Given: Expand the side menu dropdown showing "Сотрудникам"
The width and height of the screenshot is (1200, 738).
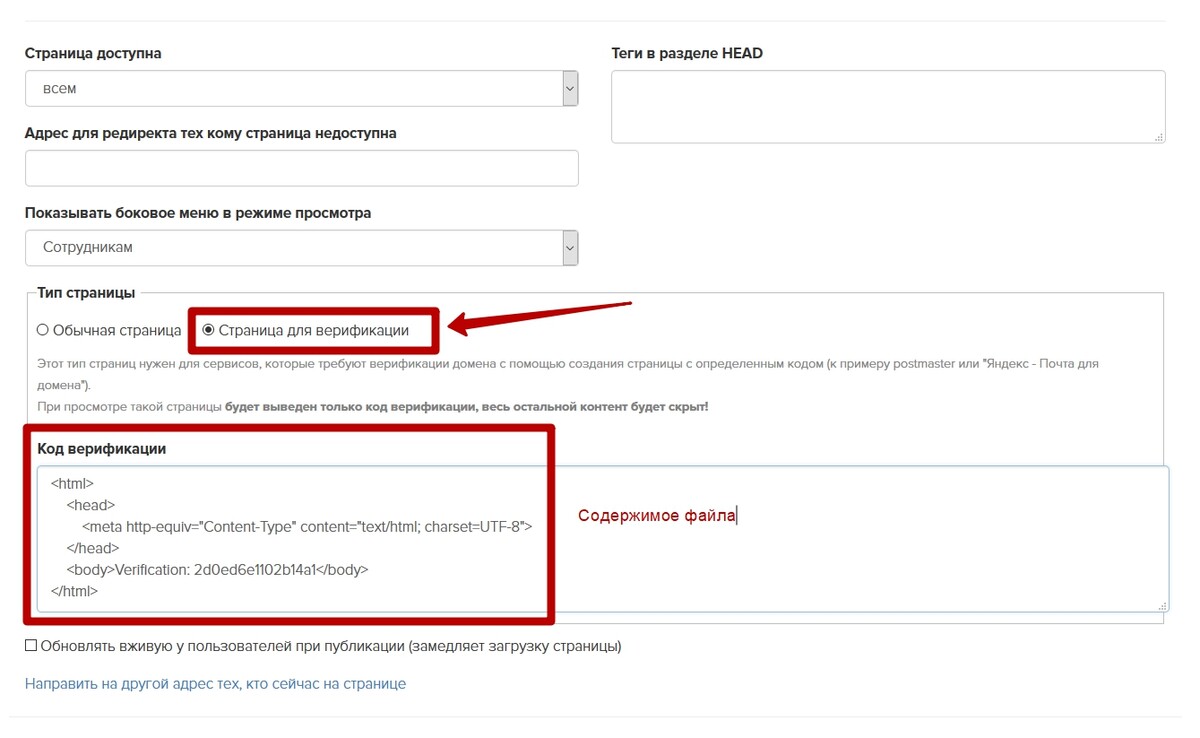Looking at the screenshot, I should (301, 247).
